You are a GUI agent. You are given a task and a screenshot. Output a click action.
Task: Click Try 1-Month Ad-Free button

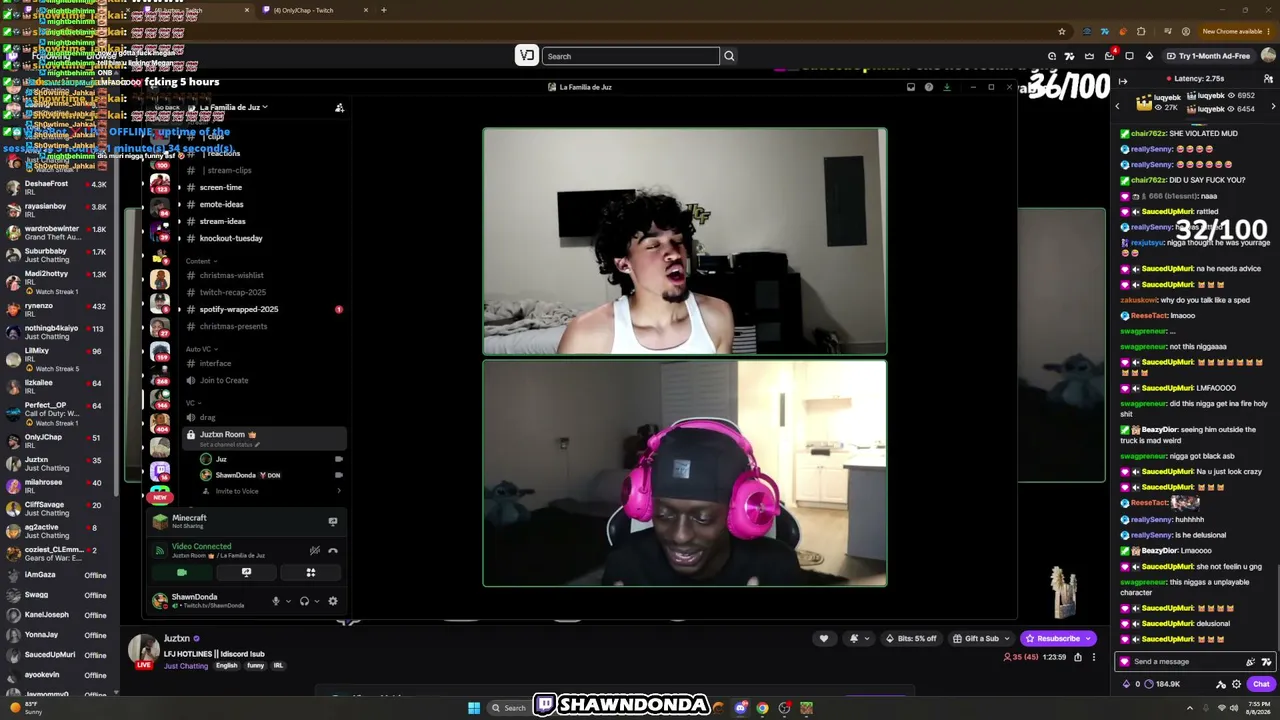1207,56
